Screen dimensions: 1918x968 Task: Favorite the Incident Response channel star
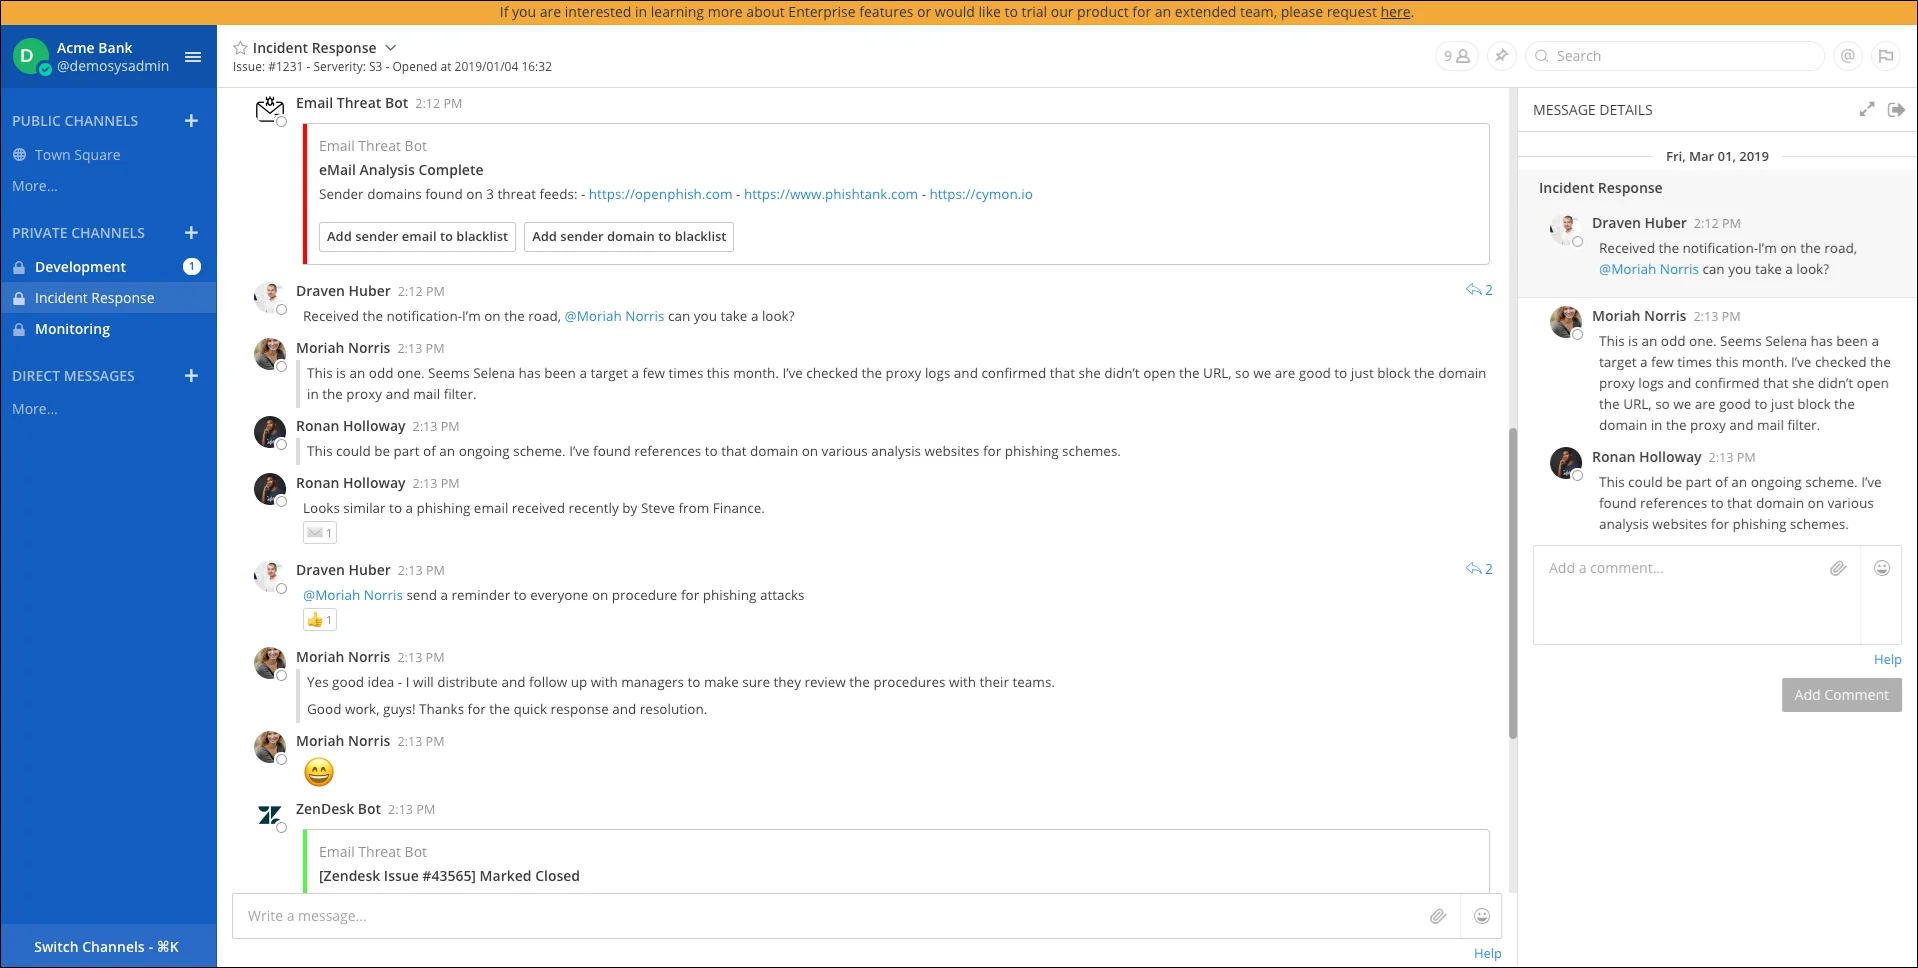tap(240, 48)
